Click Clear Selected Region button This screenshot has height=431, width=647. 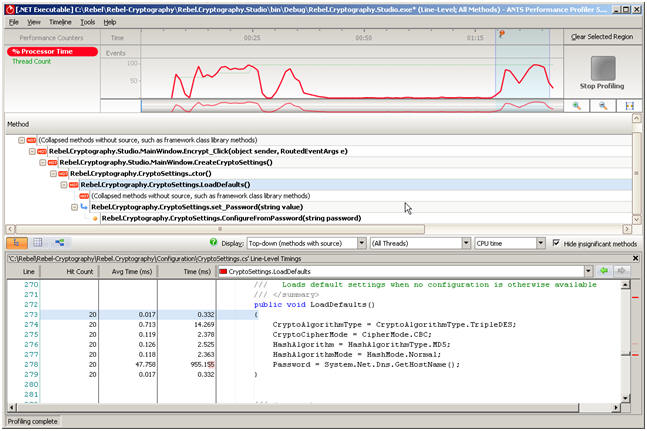tap(602, 37)
